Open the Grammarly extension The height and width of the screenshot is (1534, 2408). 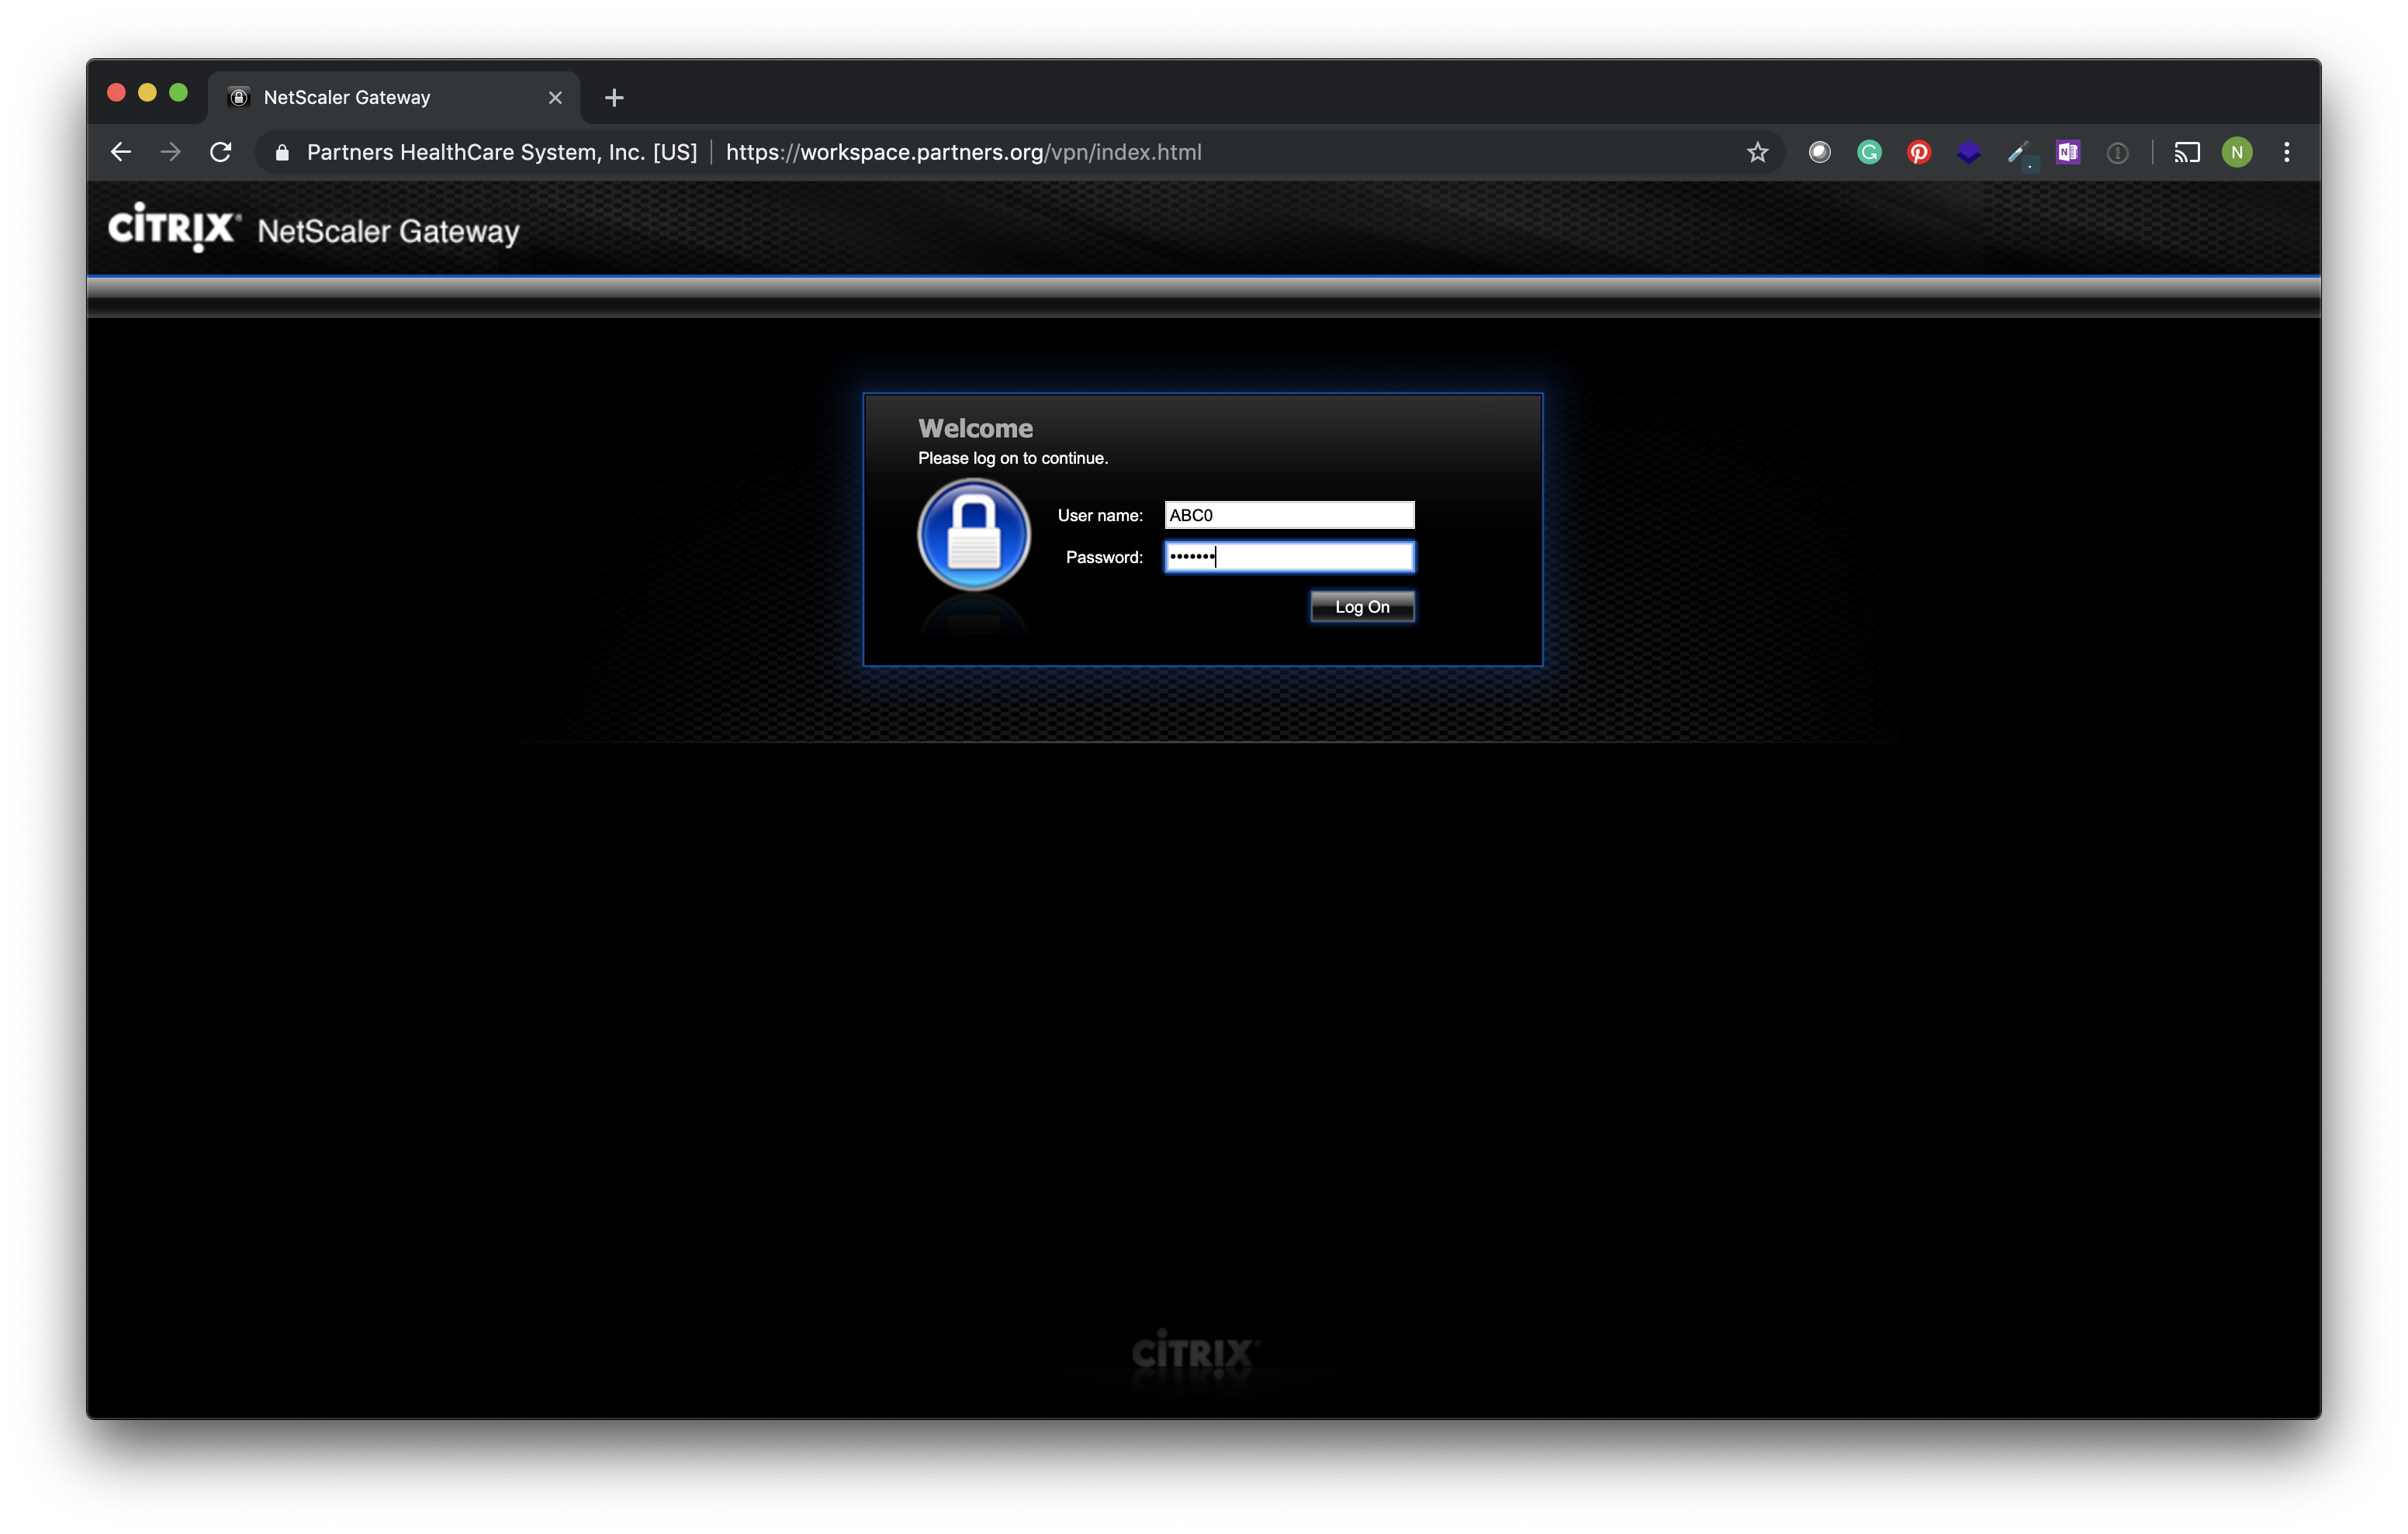tap(1869, 152)
